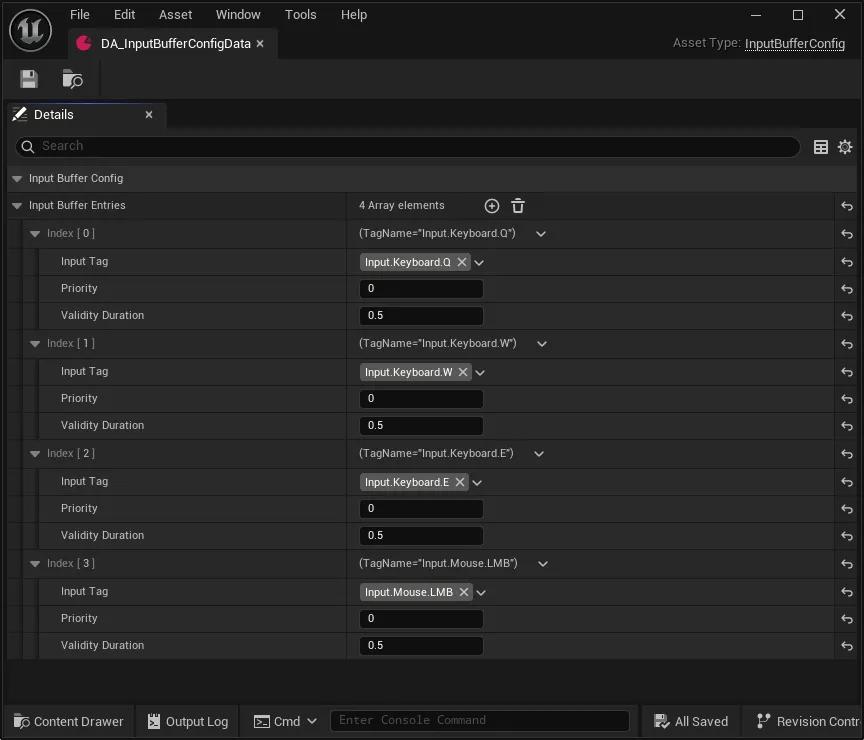Close the DA_InputBufferConfigData asset tab
Image resolution: width=864 pixels, height=740 pixels.
260,44
